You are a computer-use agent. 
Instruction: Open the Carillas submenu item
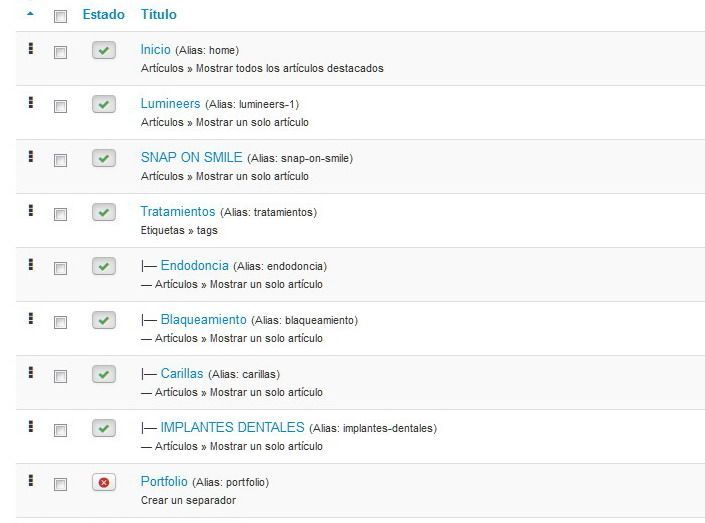point(182,373)
